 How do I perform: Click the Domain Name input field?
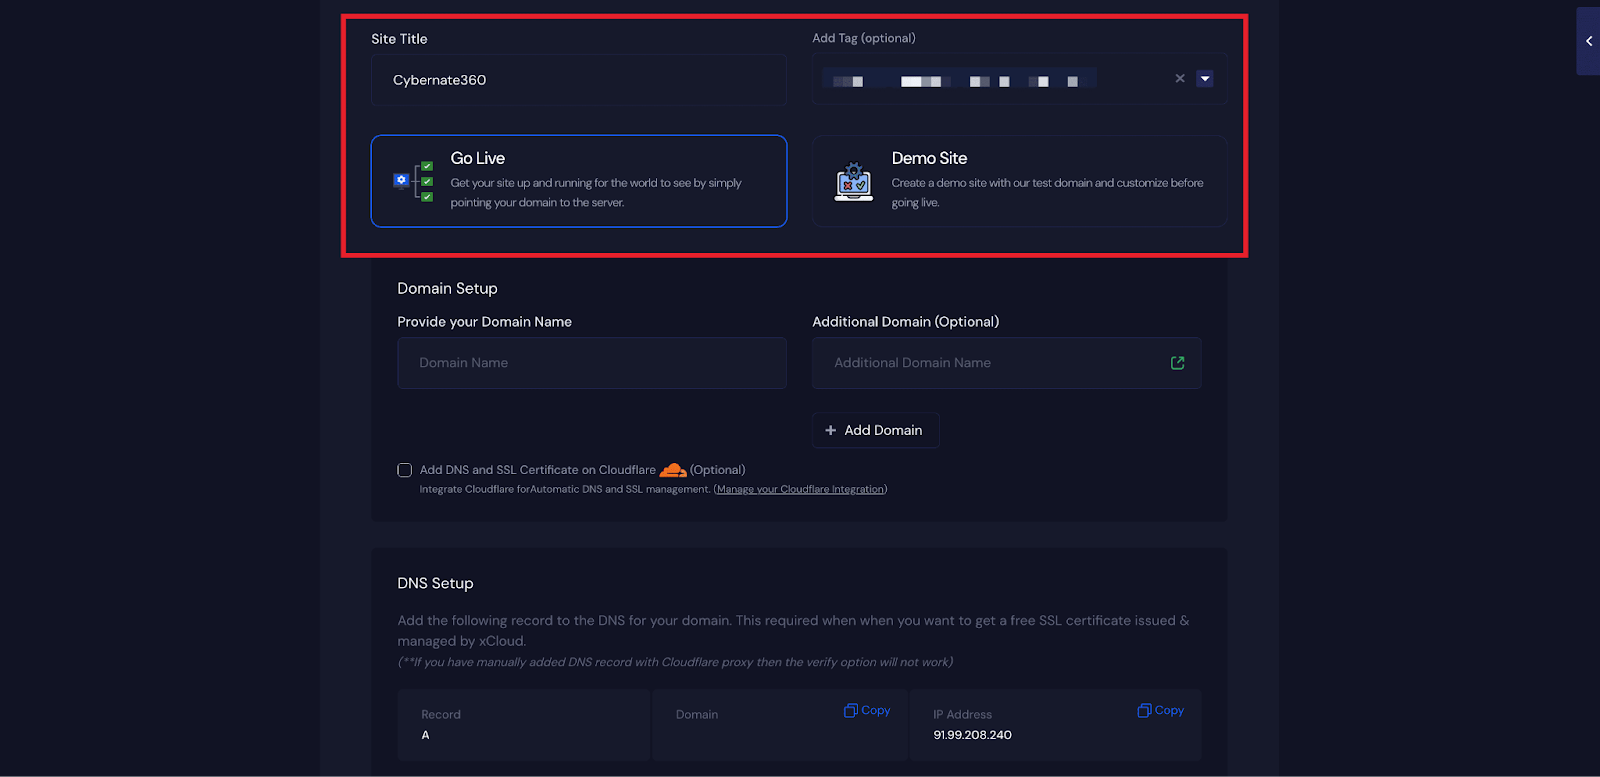(591, 363)
